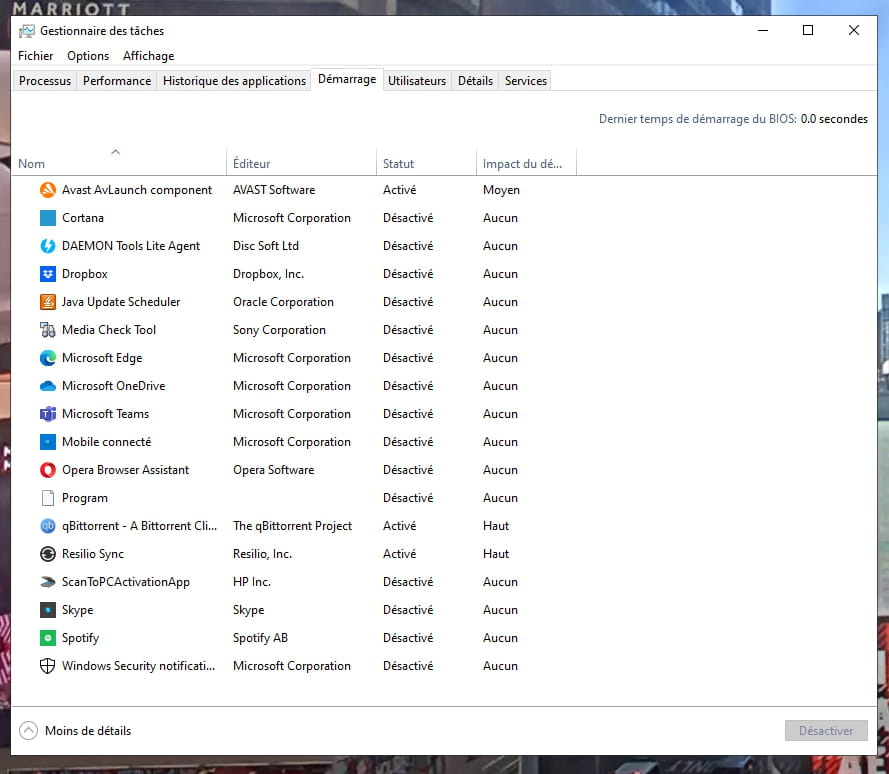Click the Dropbox icon in the list
Viewport: 889px width, 774px height.
click(x=48, y=274)
